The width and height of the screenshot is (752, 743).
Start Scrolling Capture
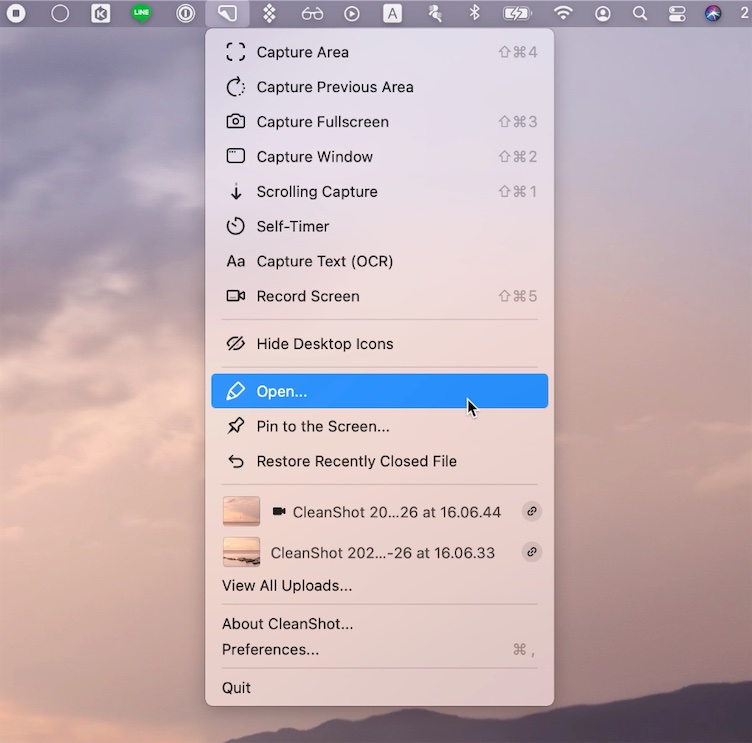coord(379,191)
